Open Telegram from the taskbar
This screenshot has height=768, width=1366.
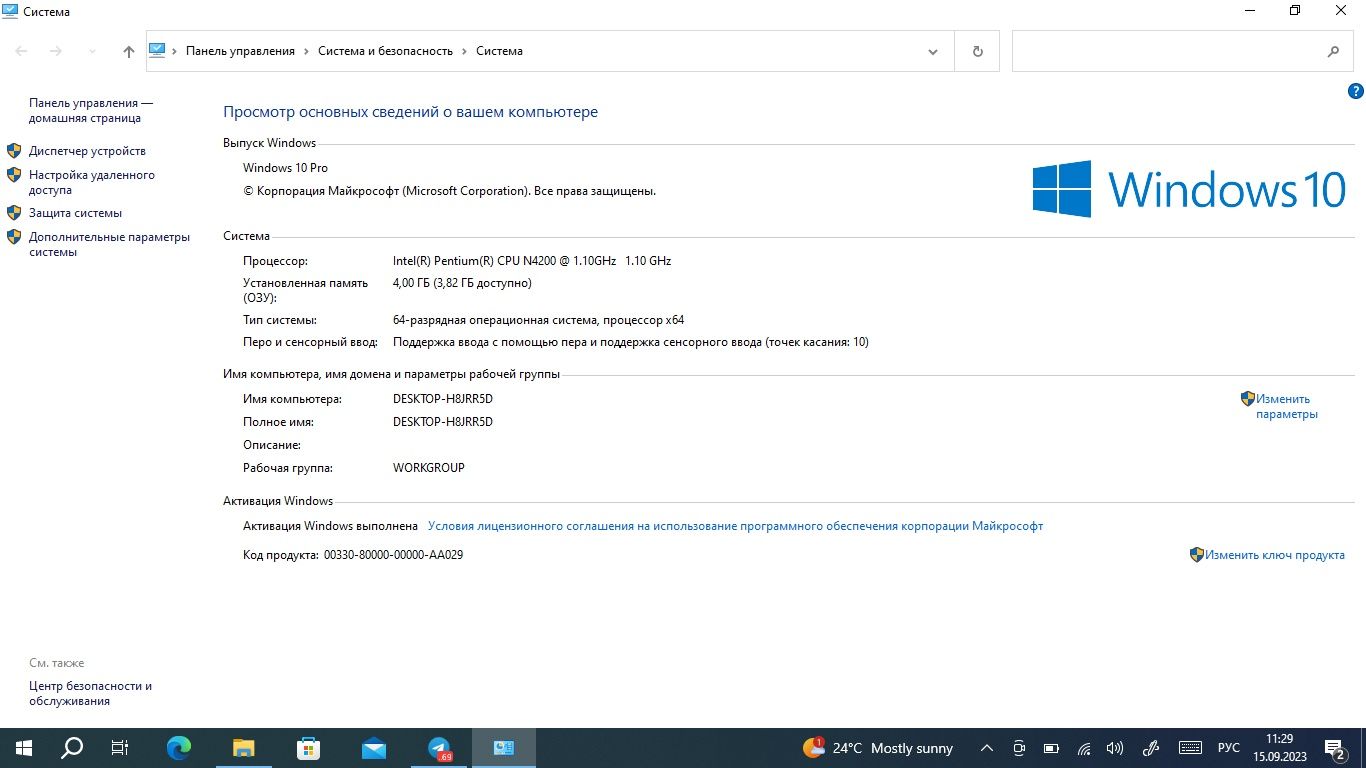pyautogui.click(x=439, y=748)
